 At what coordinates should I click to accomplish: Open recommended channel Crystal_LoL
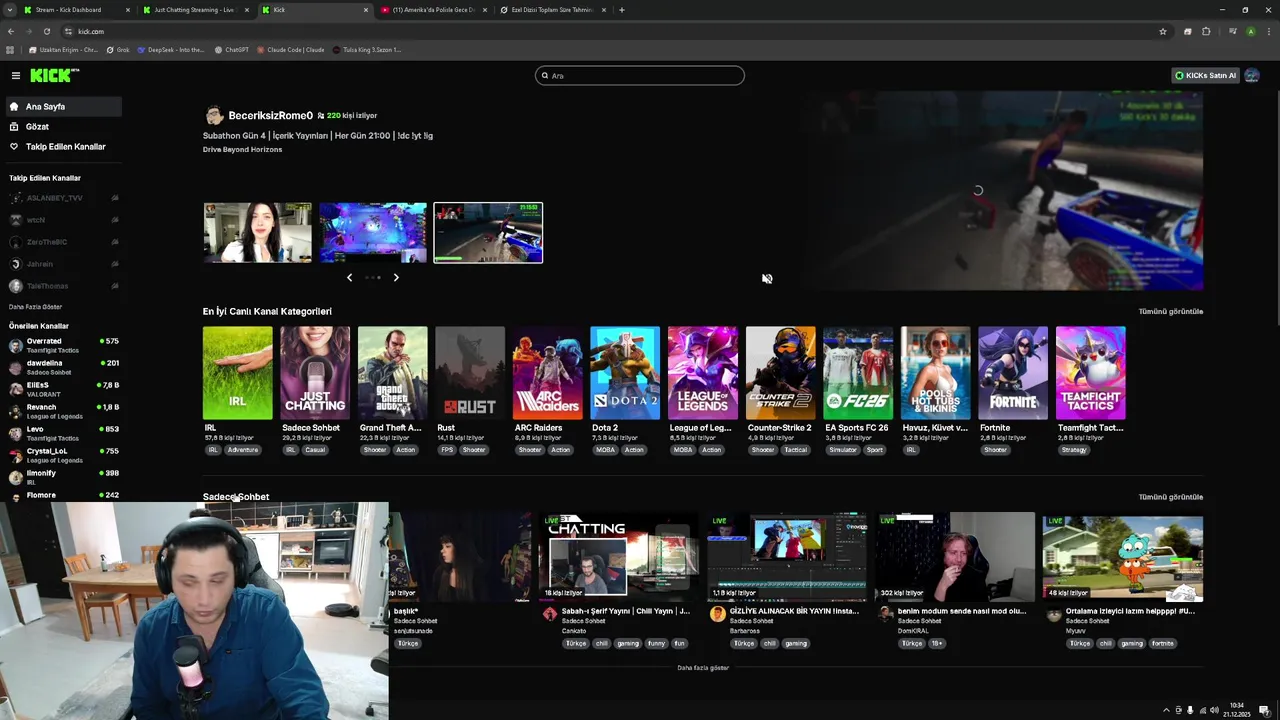tap(62, 455)
